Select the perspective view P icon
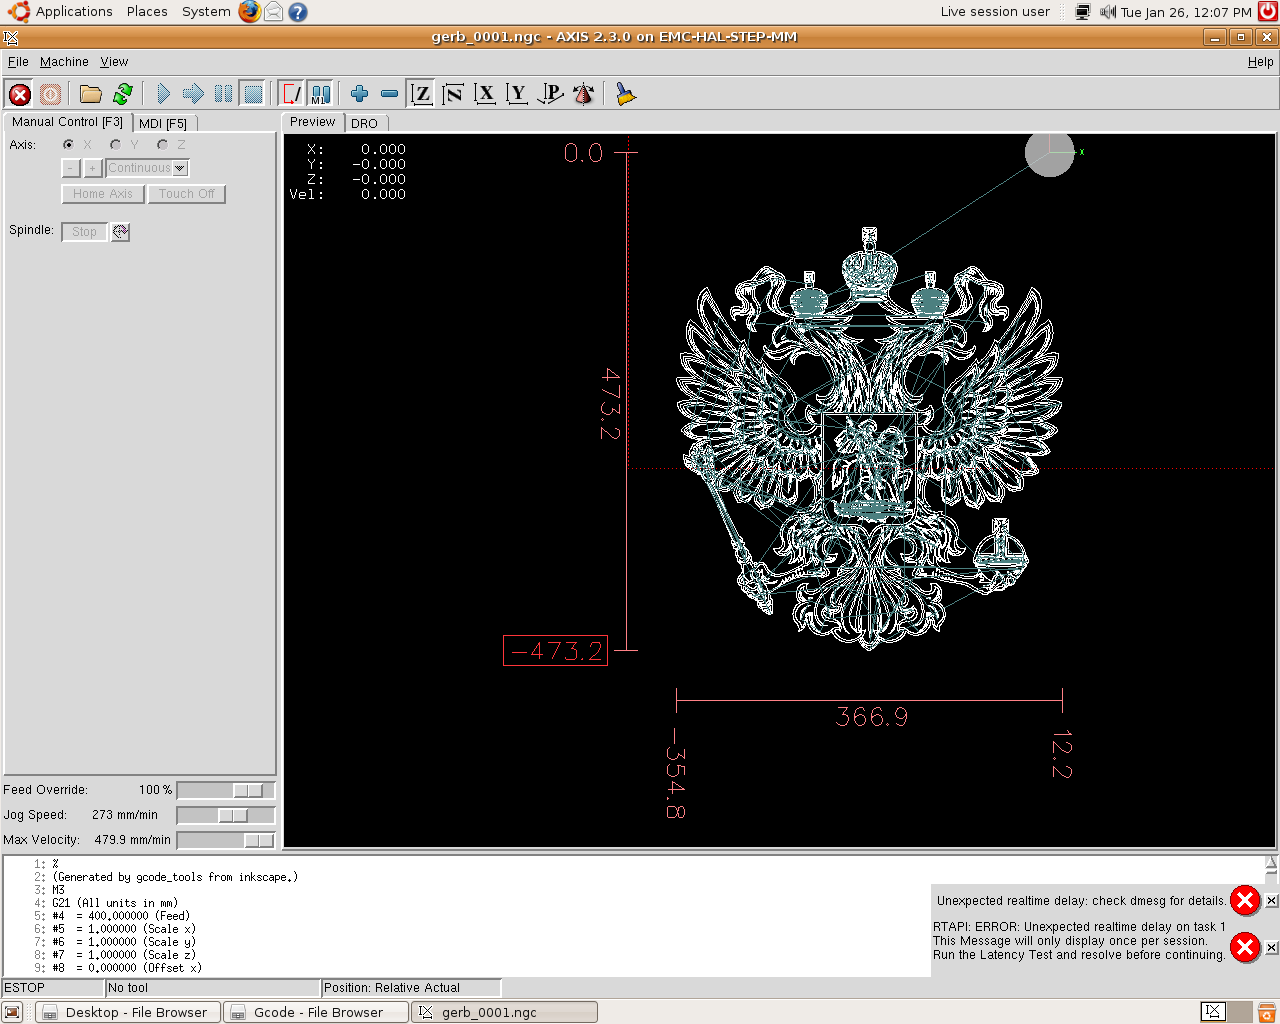 (x=550, y=94)
